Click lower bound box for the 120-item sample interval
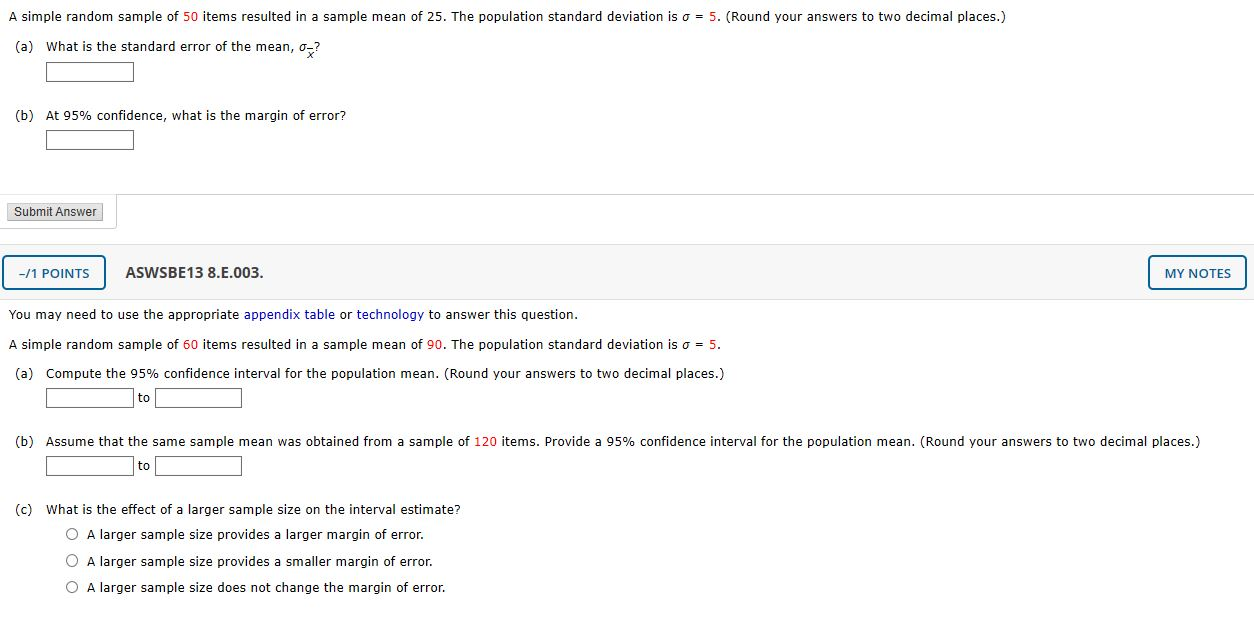 (x=89, y=465)
